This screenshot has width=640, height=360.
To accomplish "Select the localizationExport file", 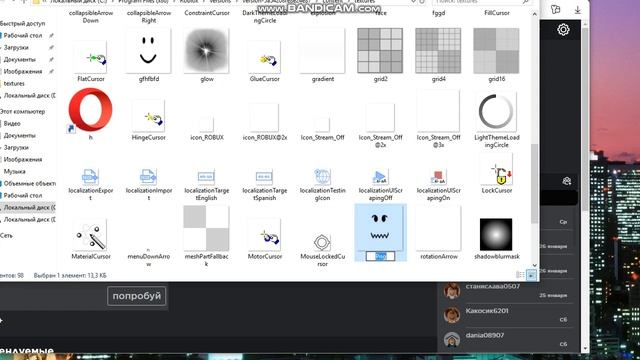I will 91,176.
